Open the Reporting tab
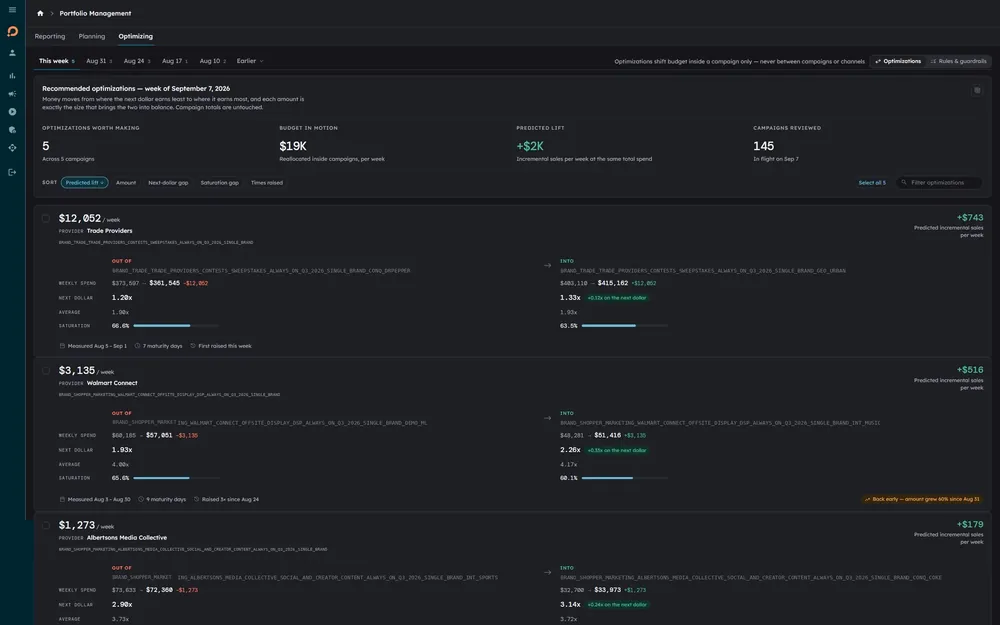Screen dimensions: 1000x625 pyautogui.click(x=50, y=36)
